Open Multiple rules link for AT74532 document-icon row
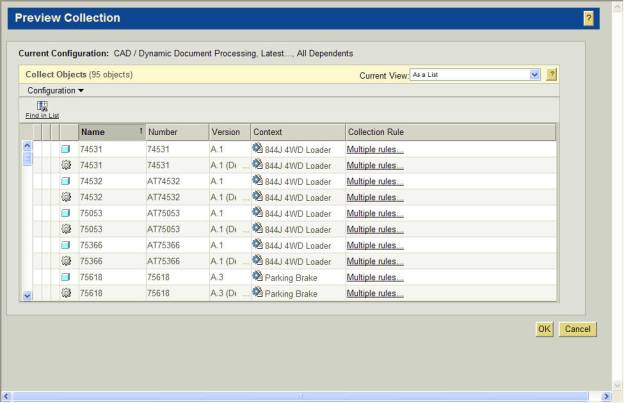Viewport: 624px width, 403px height. 375,181
